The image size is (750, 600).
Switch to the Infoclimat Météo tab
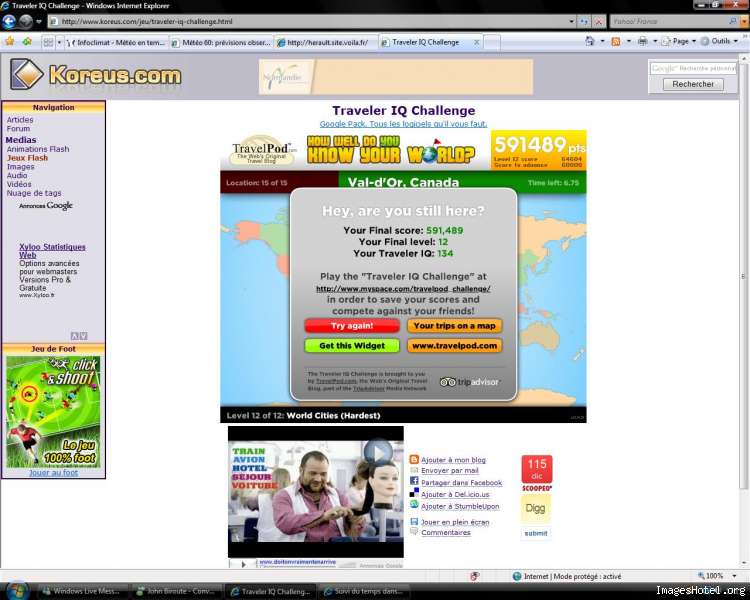[117, 43]
